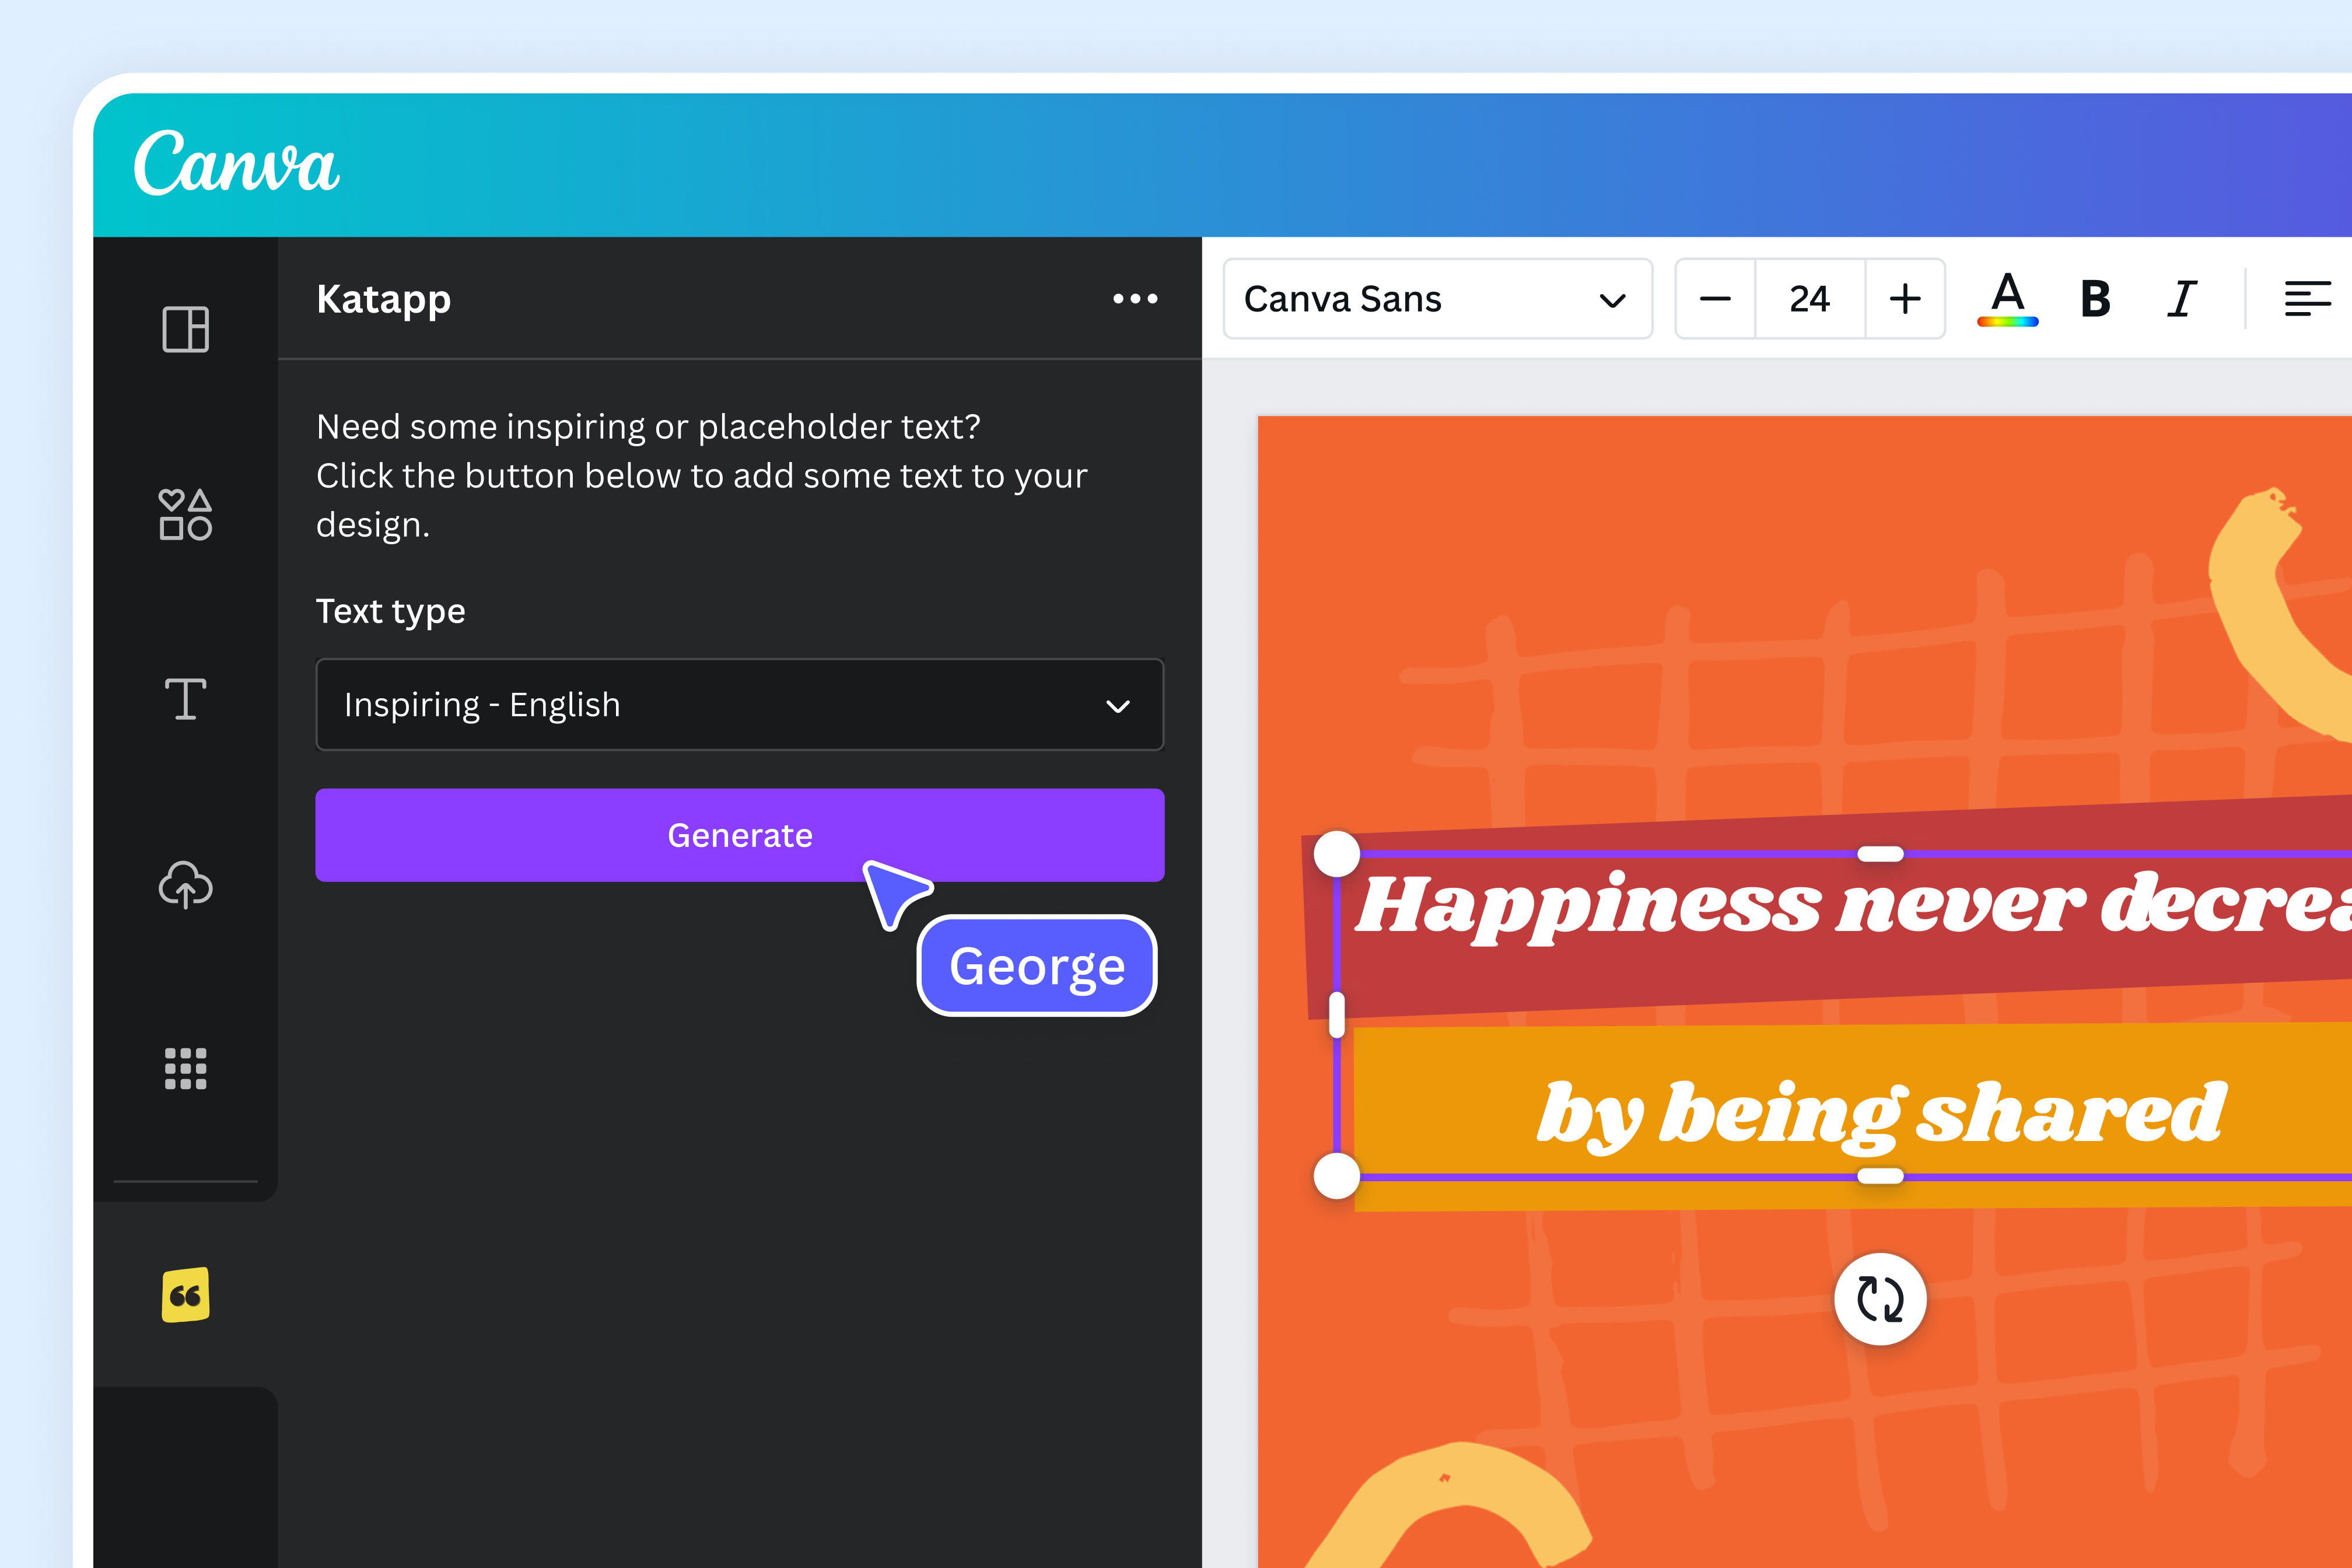The image size is (2352, 1568).
Task: Toggle bold formatting on the quote text
Action: tap(2096, 298)
